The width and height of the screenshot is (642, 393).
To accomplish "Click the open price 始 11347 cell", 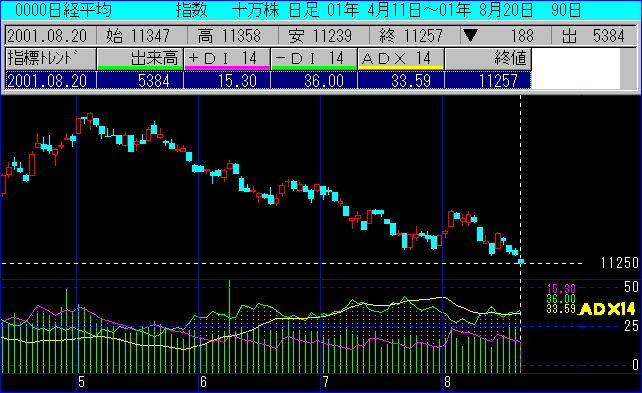I will click(142, 36).
